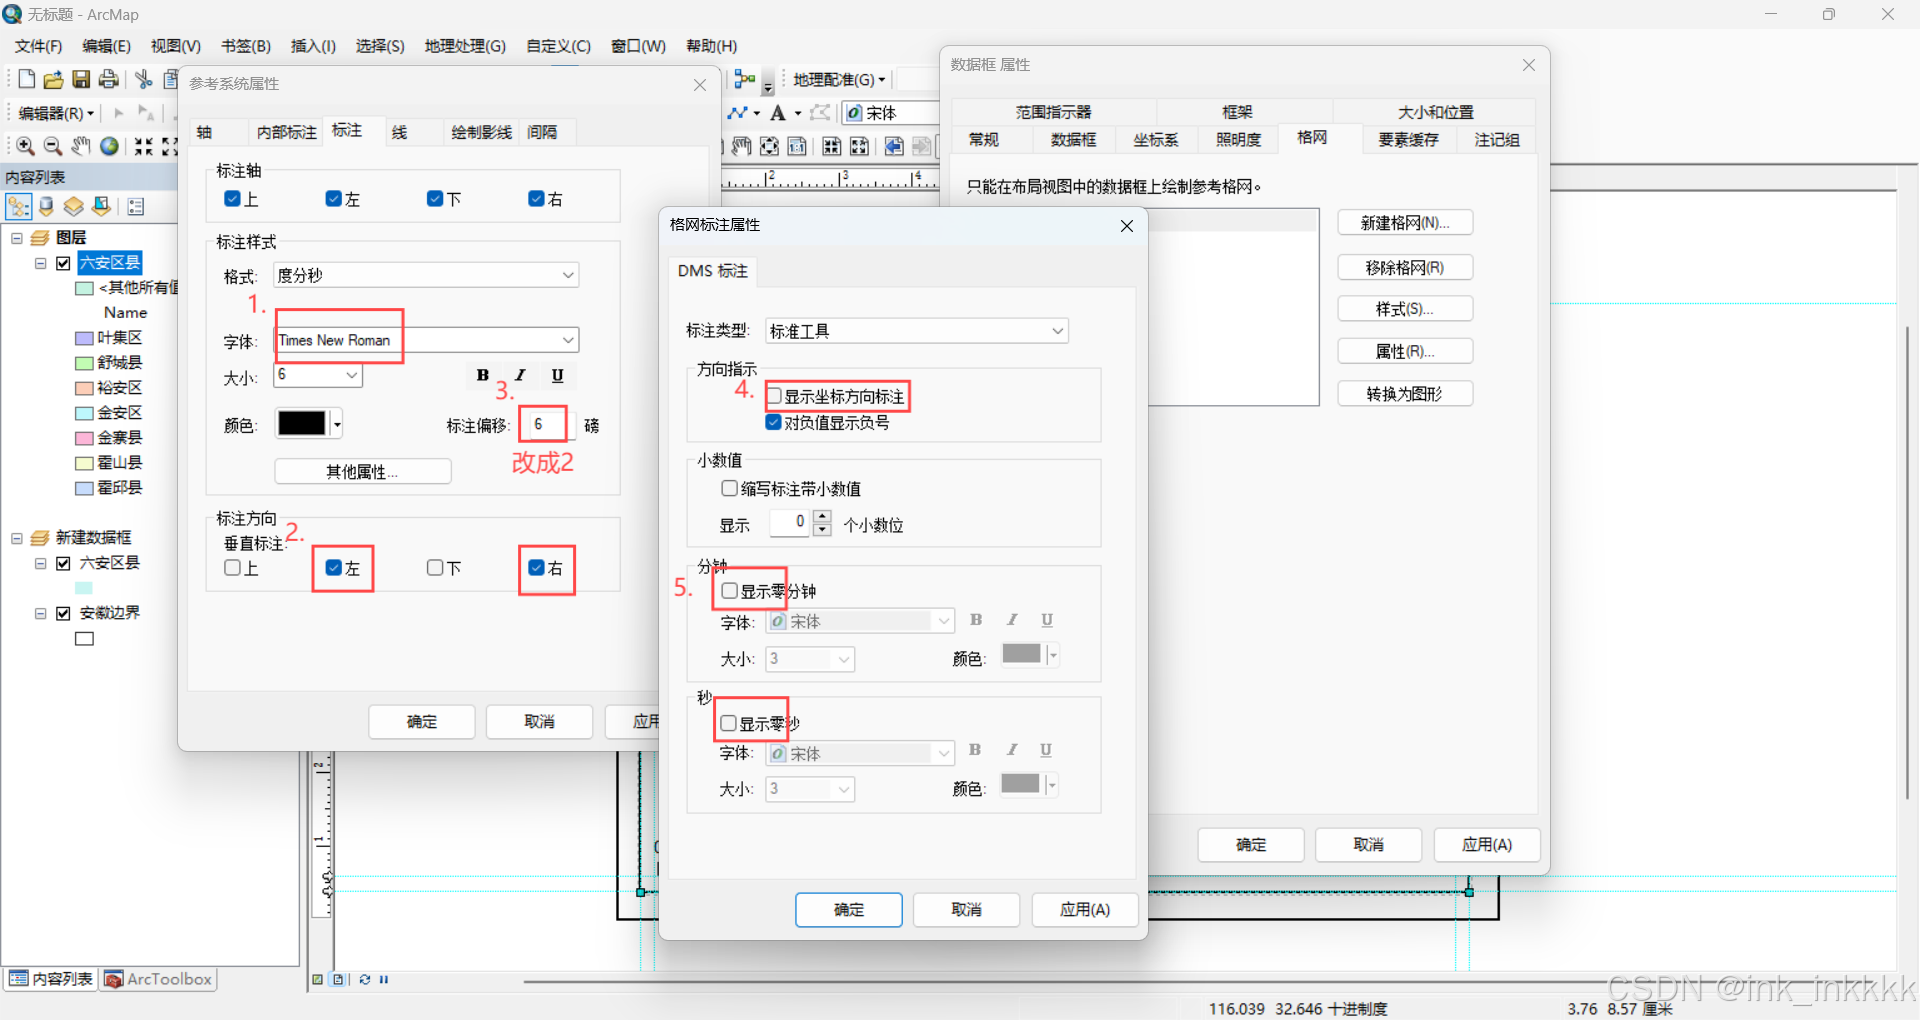Toggle vertical label 左 checkbox
This screenshot has height=1020, width=1920.
[x=334, y=568]
